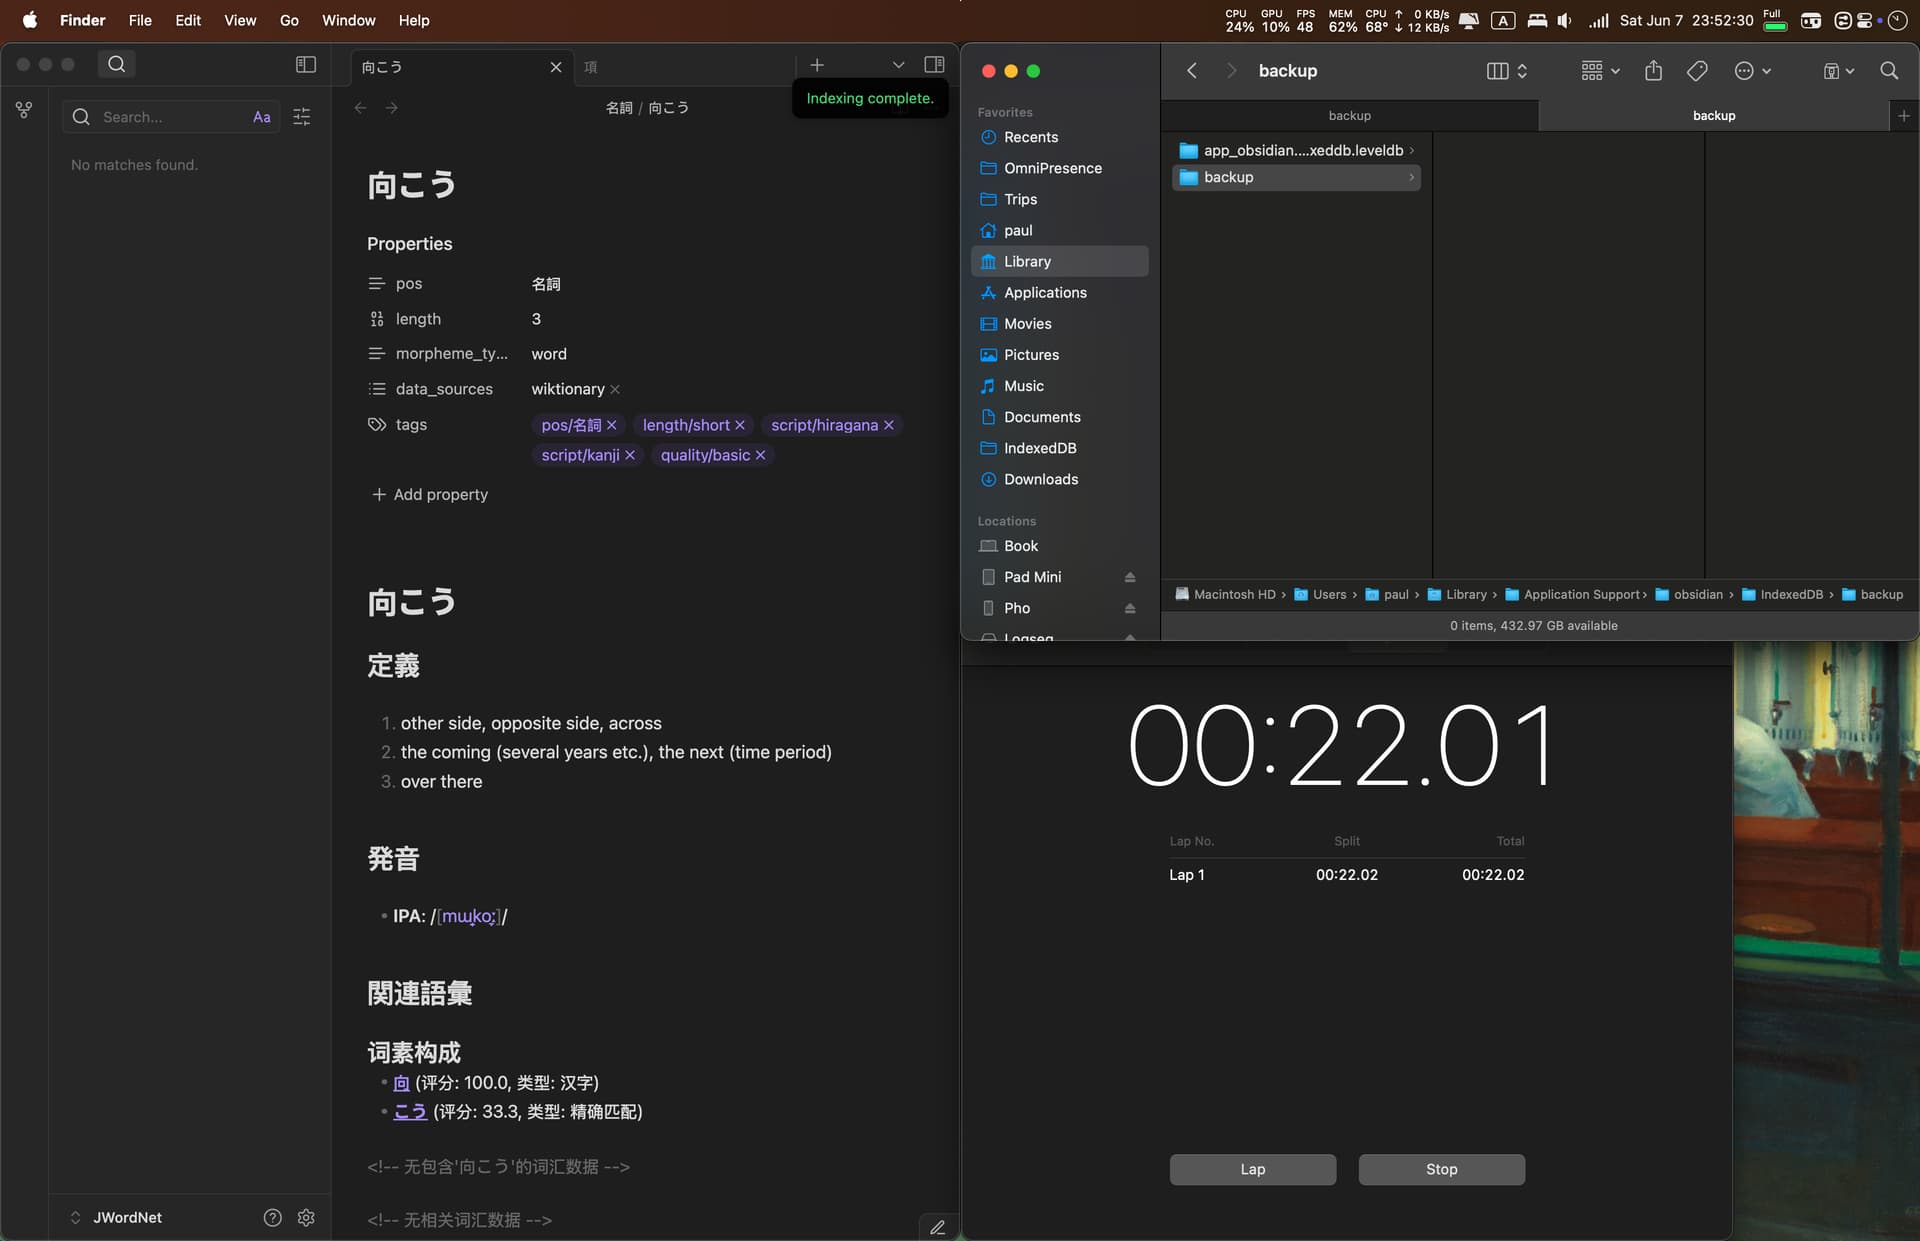The image size is (1920, 1241).
Task: Expand backup folder chevron in column
Action: pos(1411,177)
